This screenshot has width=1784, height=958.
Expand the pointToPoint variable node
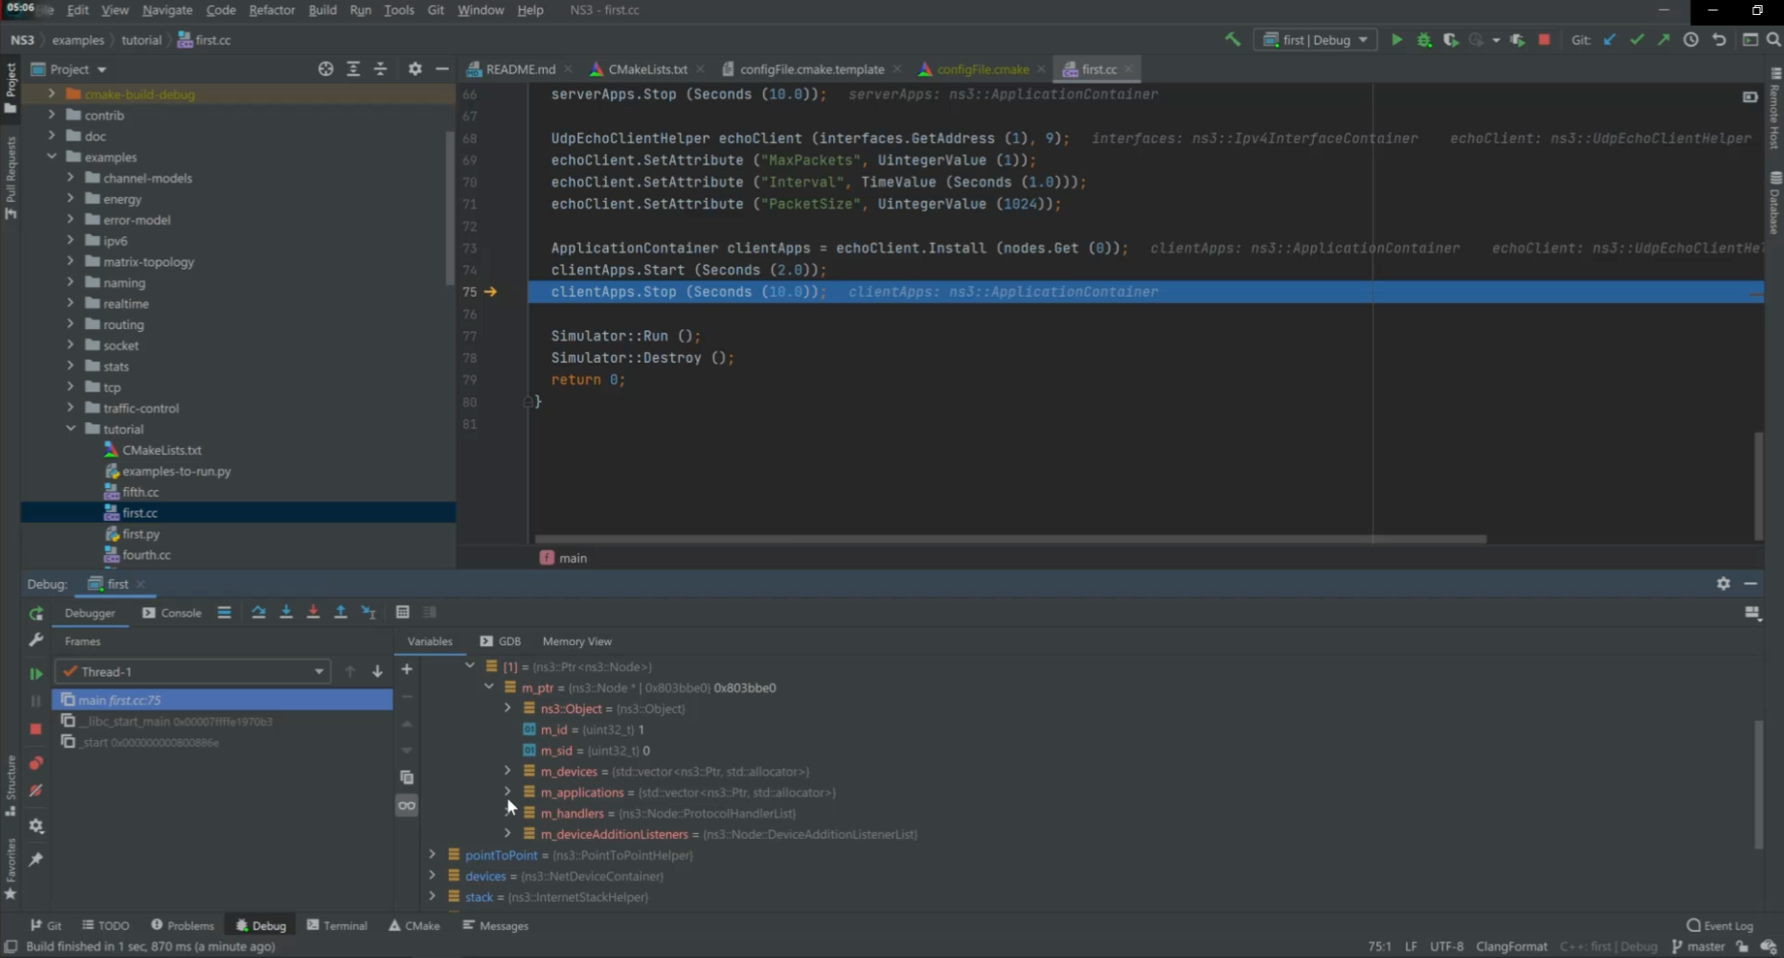pyautogui.click(x=432, y=855)
